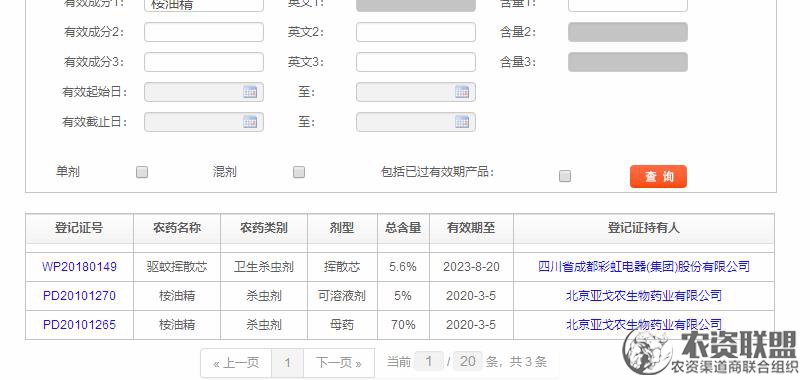
Task: Focus the current page number box 当前
Action: click(429, 361)
